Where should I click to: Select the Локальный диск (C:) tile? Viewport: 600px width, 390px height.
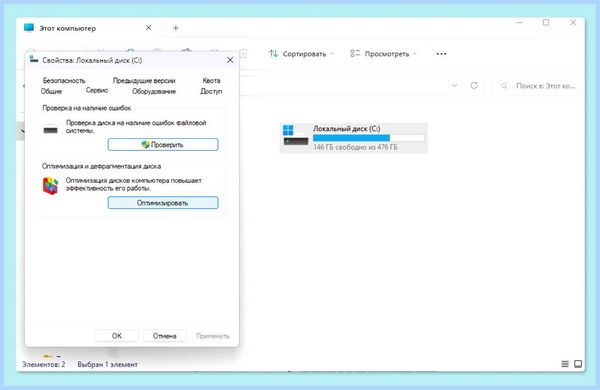point(354,138)
